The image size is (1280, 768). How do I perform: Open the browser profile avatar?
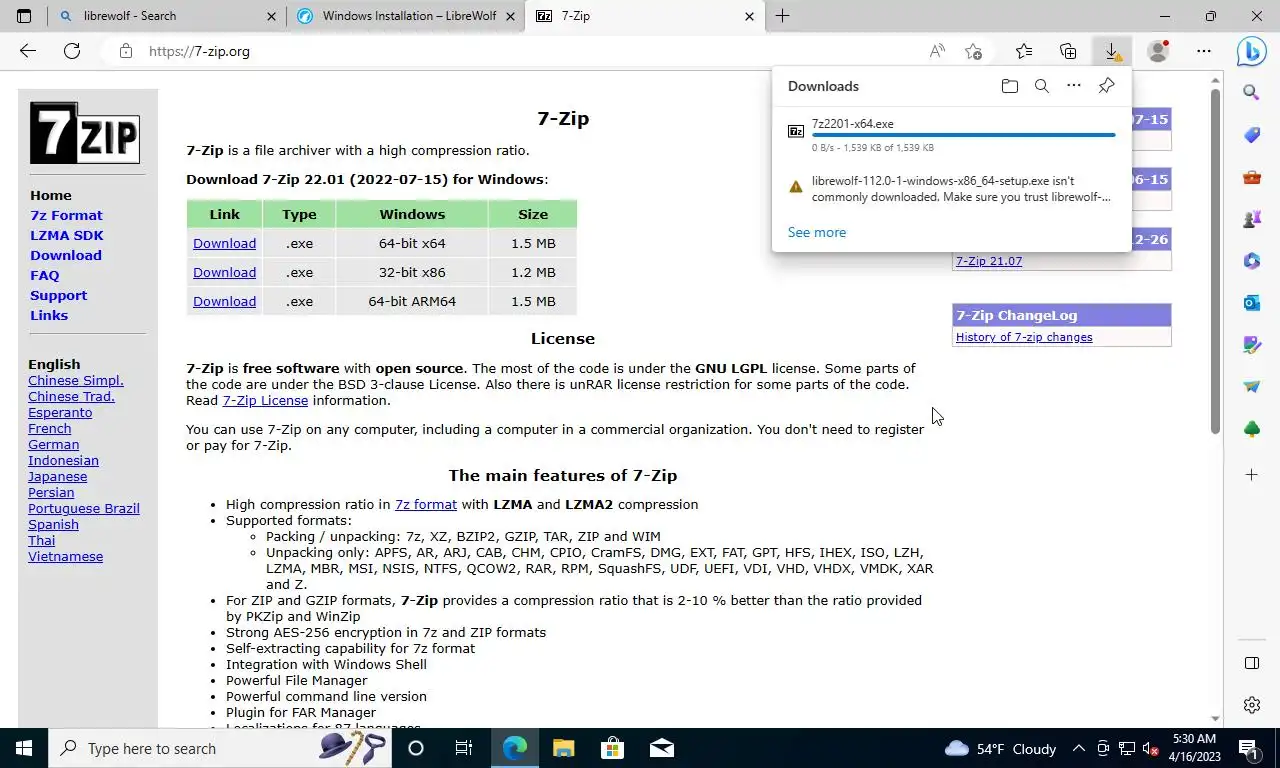pyautogui.click(x=1158, y=51)
